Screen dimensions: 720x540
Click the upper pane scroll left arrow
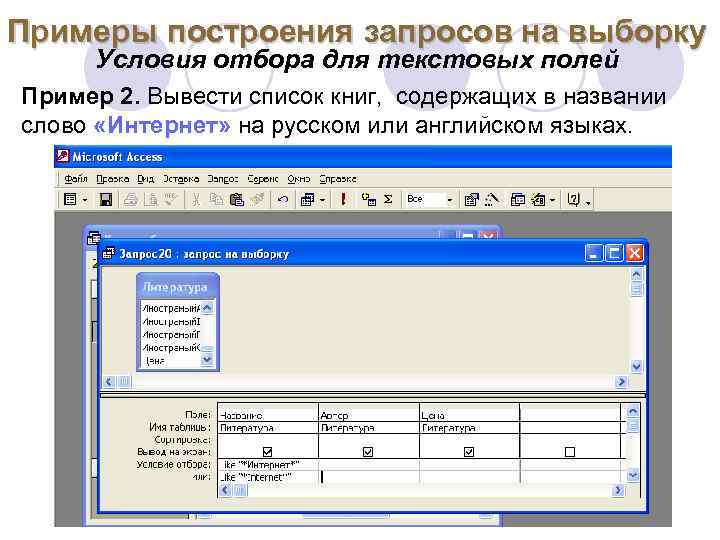(x=109, y=382)
